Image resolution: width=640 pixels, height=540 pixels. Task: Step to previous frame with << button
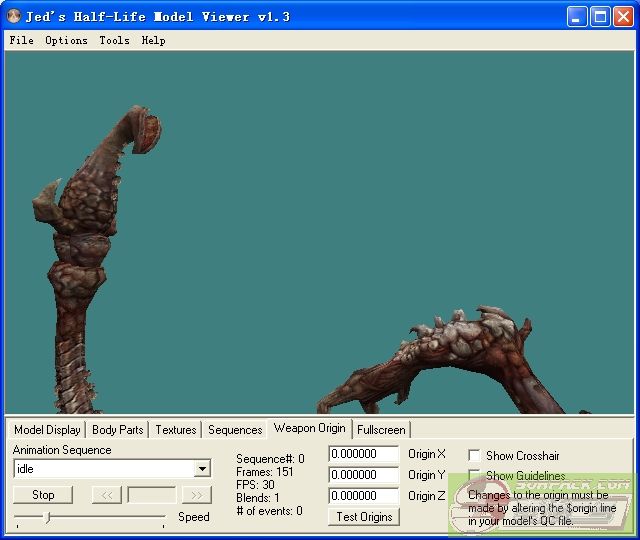tap(106, 495)
